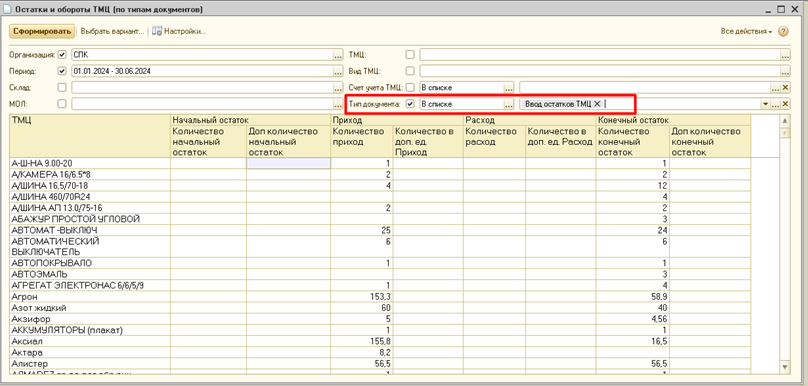Open selection button for Тип документа value
Image resolution: width=808 pixels, height=386 pixels.
click(x=775, y=104)
